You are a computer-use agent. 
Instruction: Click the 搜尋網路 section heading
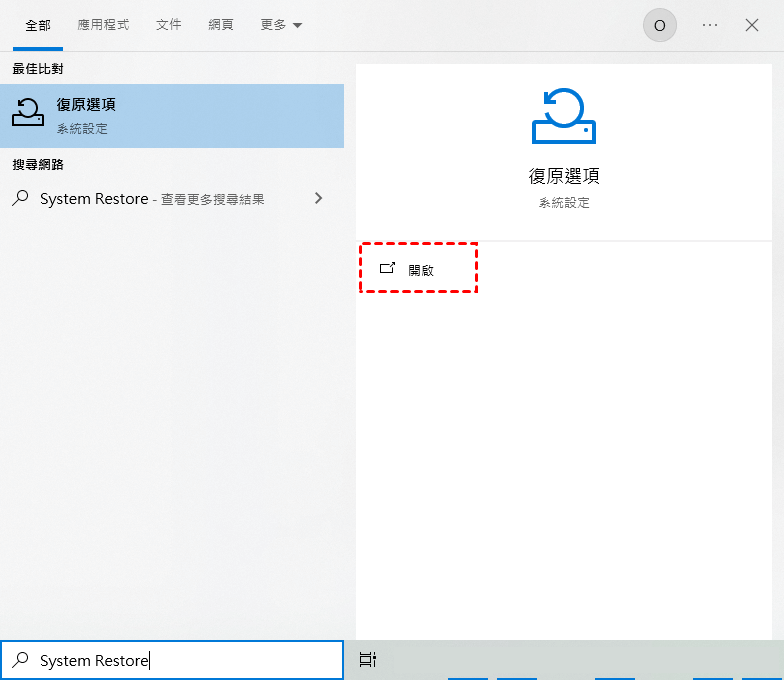[x=38, y=164]
